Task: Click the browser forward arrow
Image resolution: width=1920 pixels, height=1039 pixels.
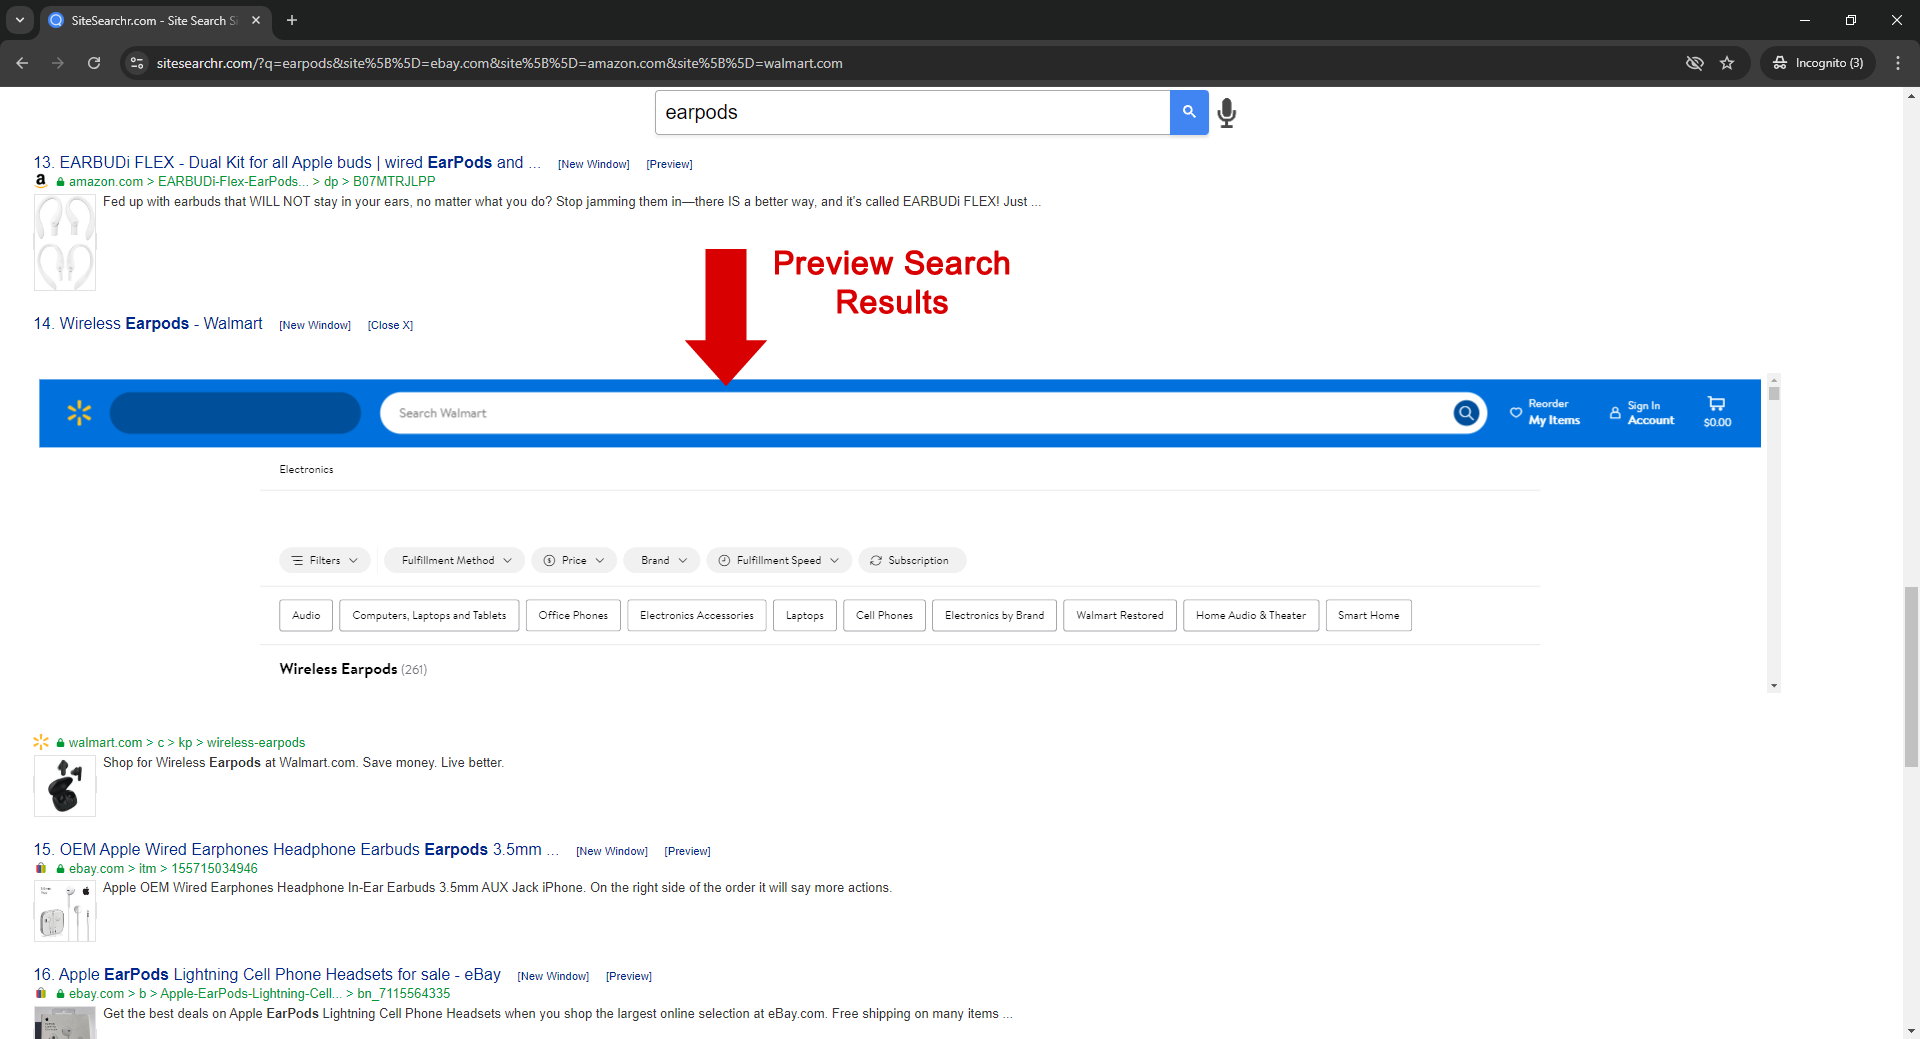Action: [x=58, y=63]
